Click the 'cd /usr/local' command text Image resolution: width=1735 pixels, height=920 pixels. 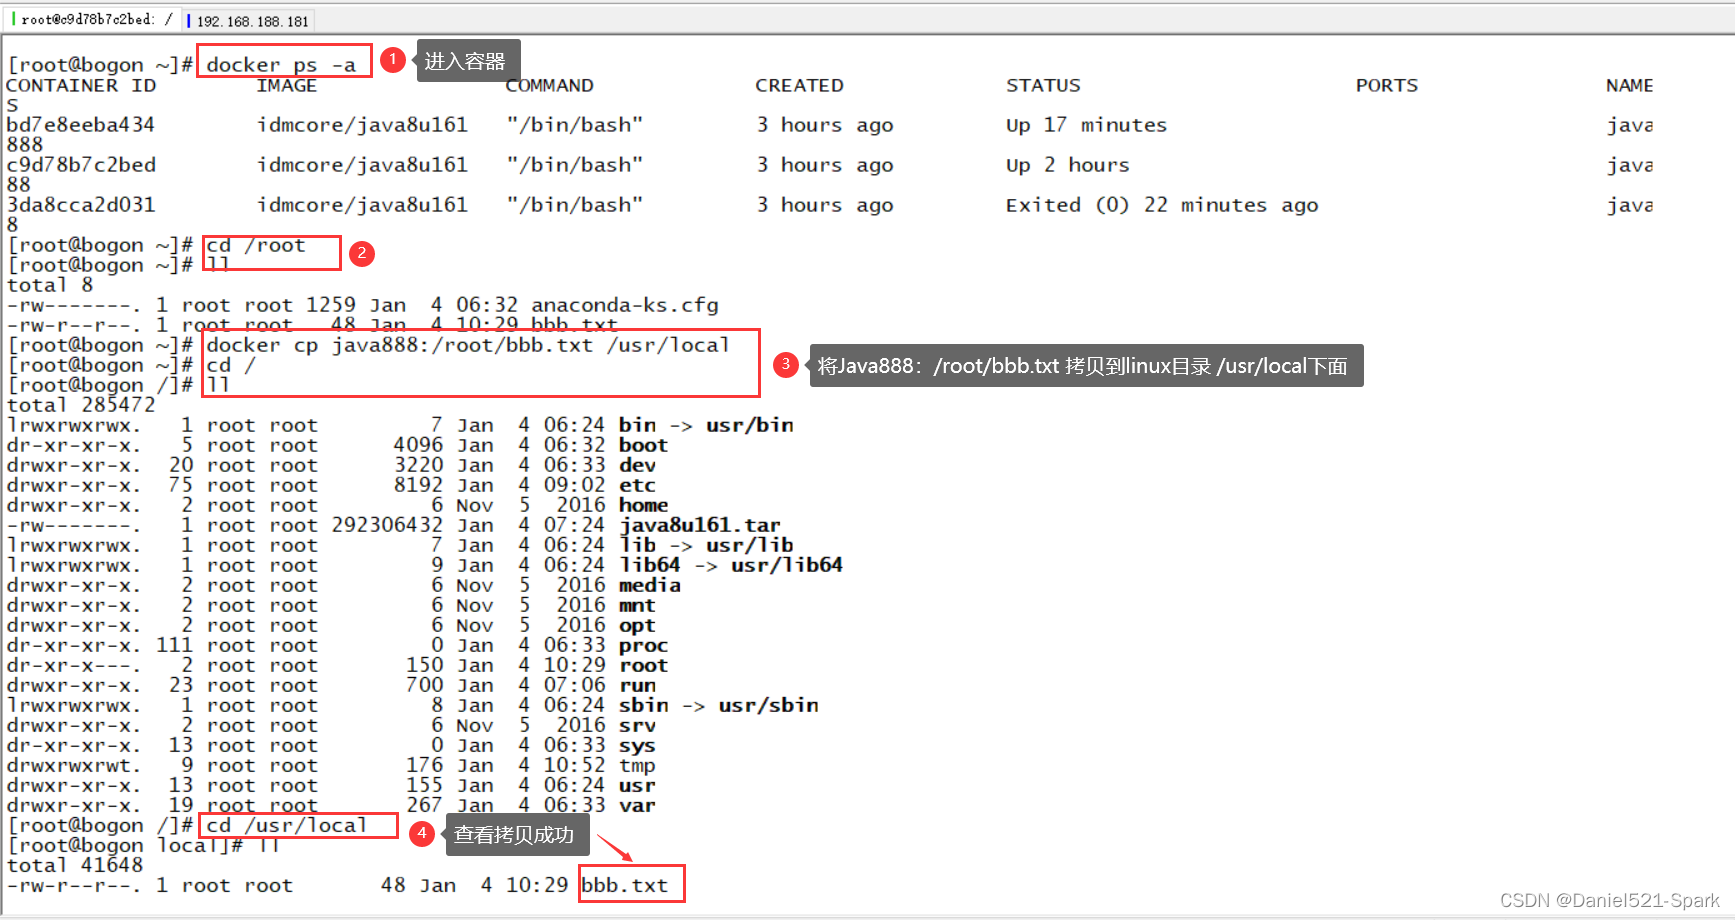[x=287, y=825]
